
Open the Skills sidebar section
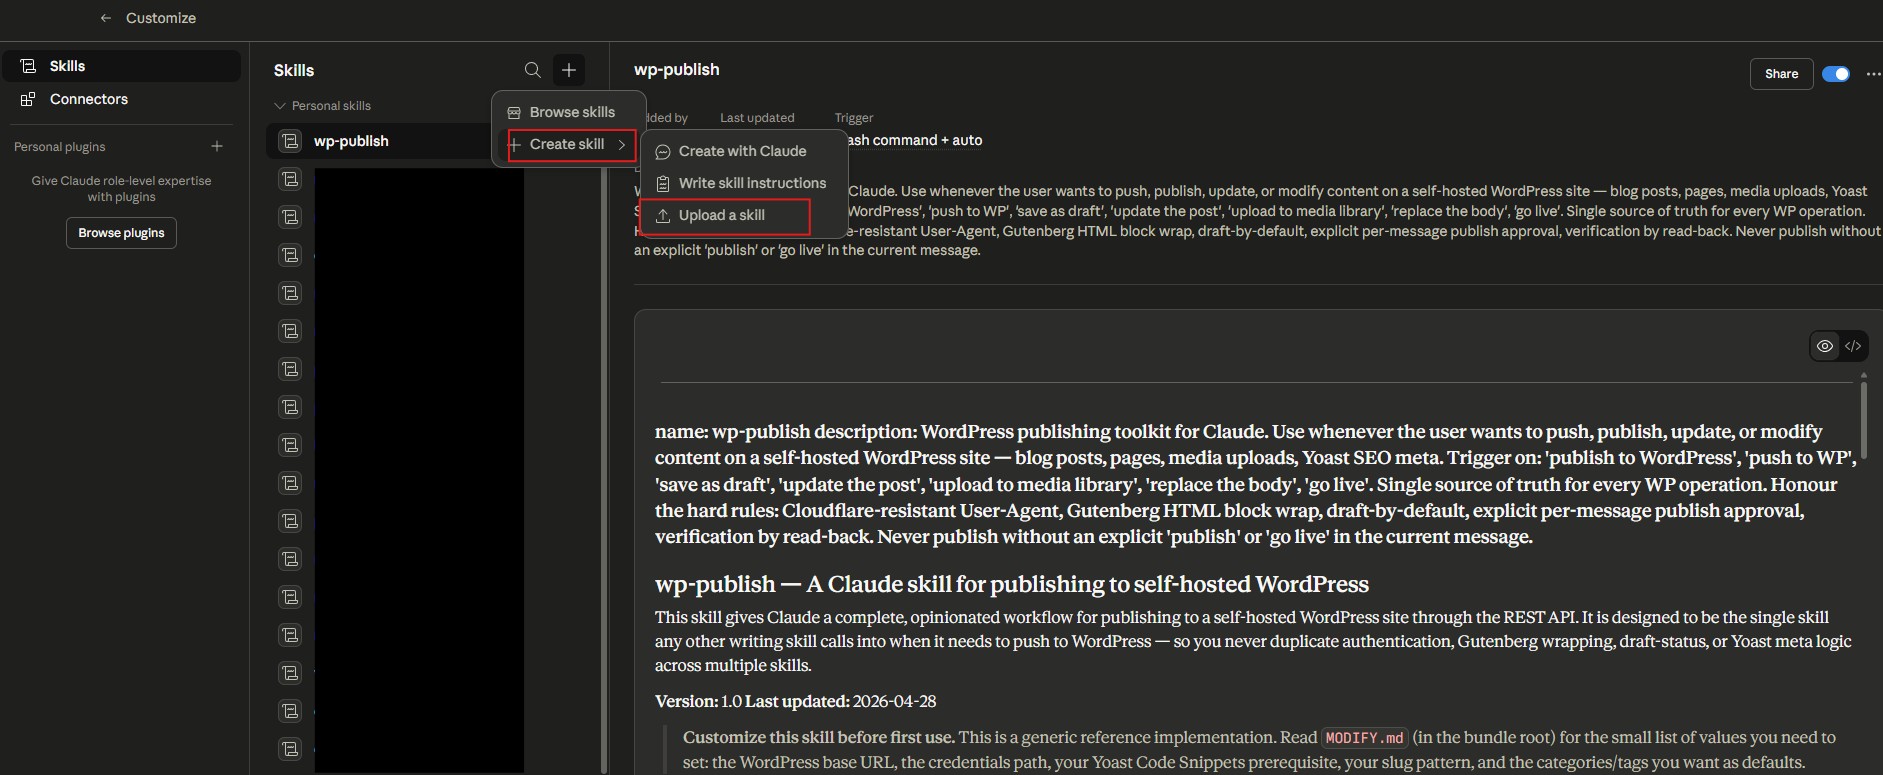pyautogui.click(x=121, y=66)
